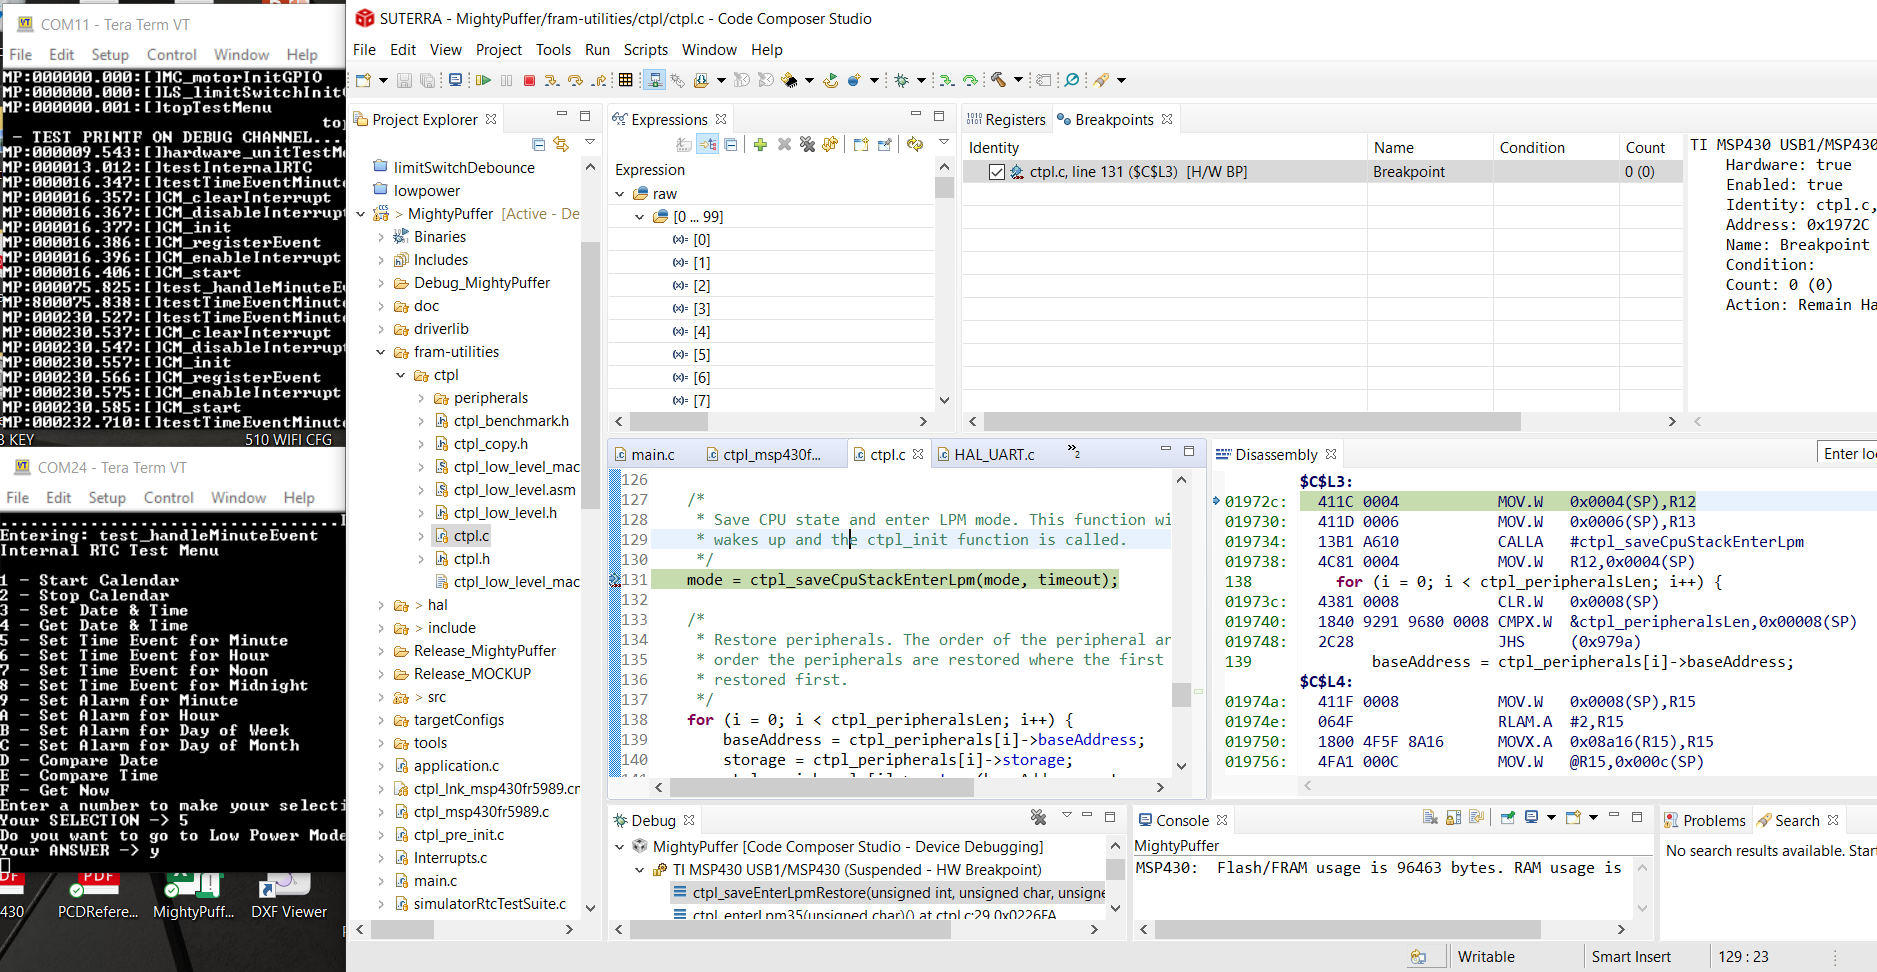Click the Debug bug icon in toolbar
Image resolution: width=1877 pixels, height=972 pixels.
902,80
